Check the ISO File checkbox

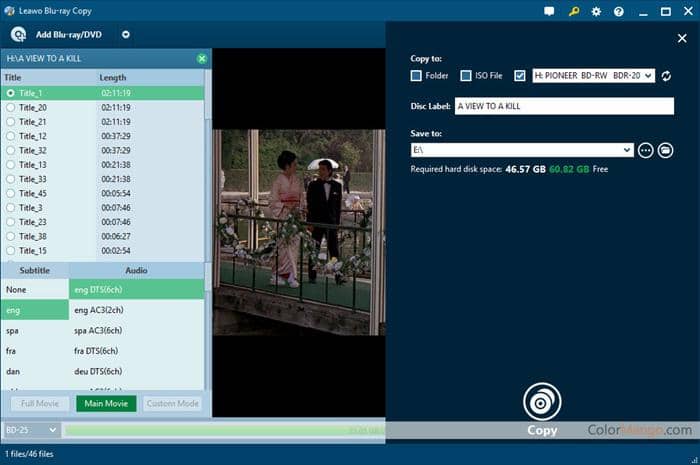(x=466, y=76)
